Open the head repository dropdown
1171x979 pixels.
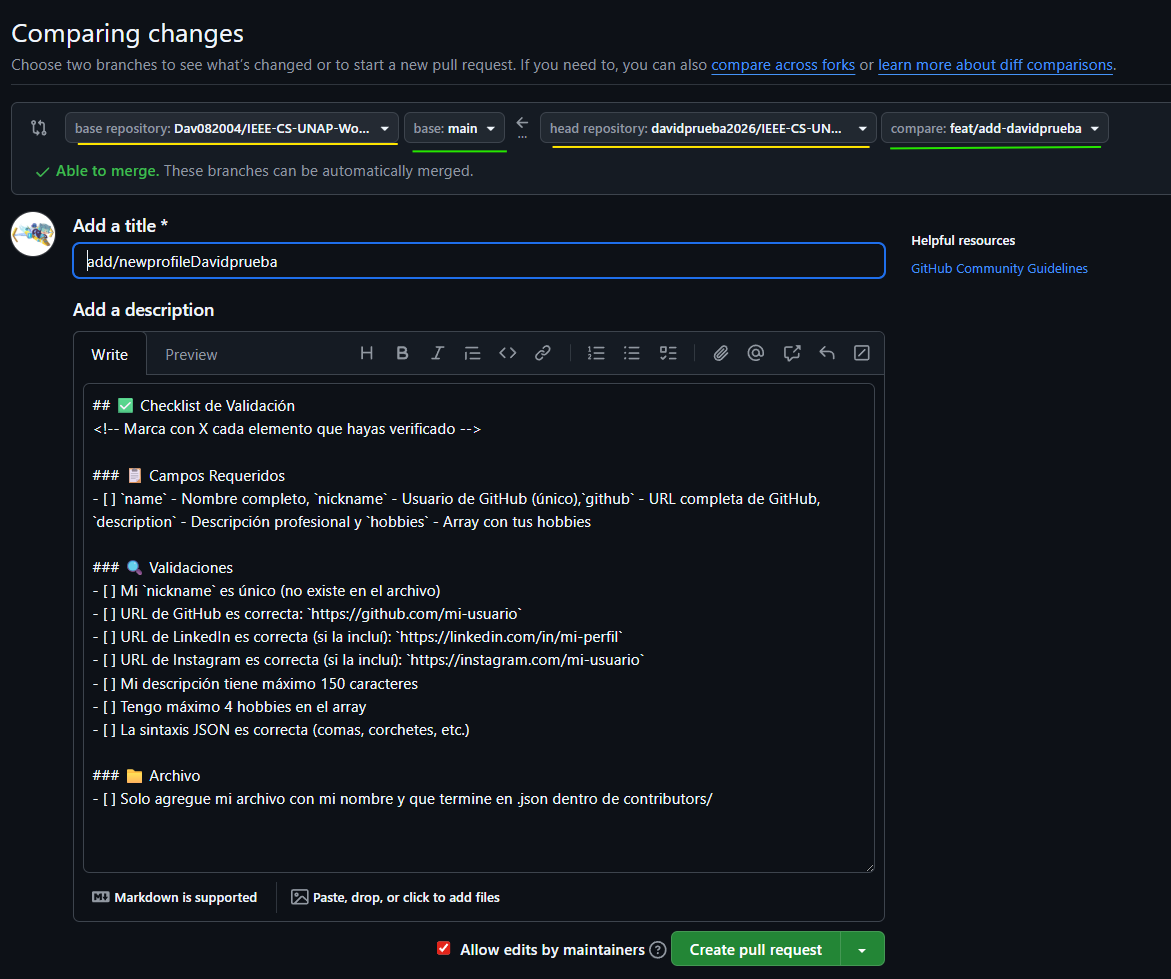tap(708, 128)
